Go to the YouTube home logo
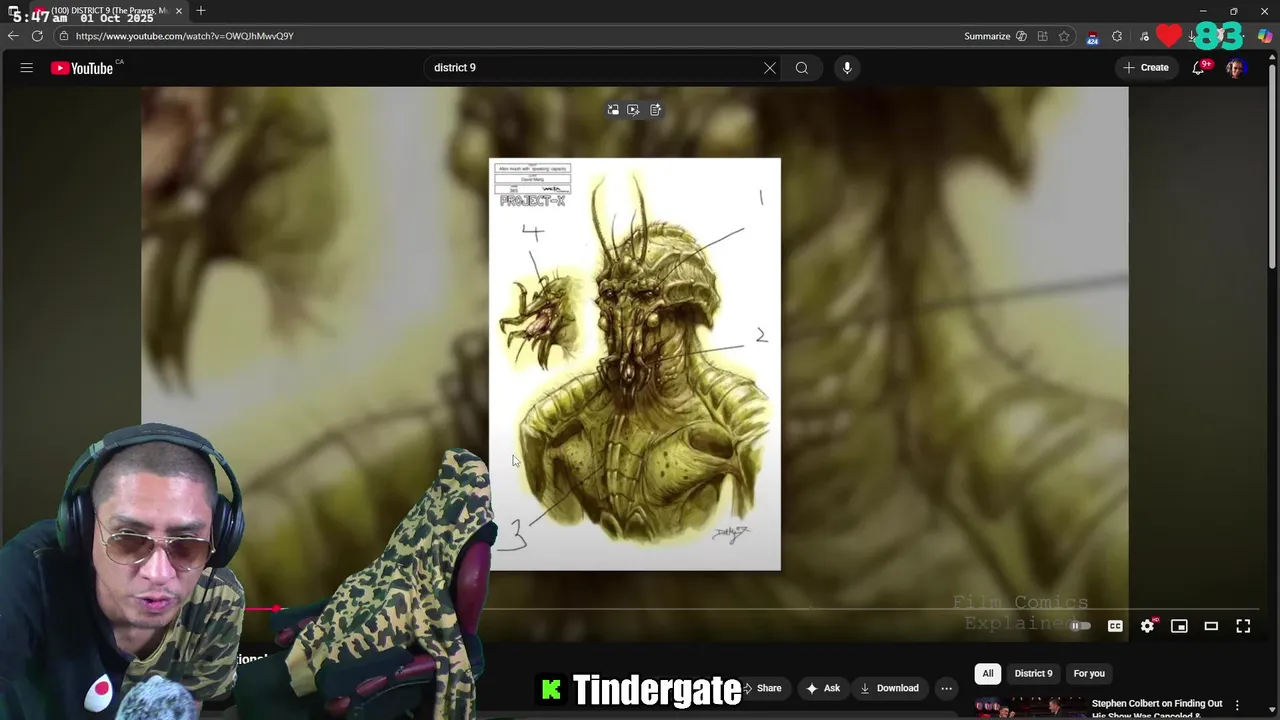This screenshot has width=1280, height=720. 82,68
